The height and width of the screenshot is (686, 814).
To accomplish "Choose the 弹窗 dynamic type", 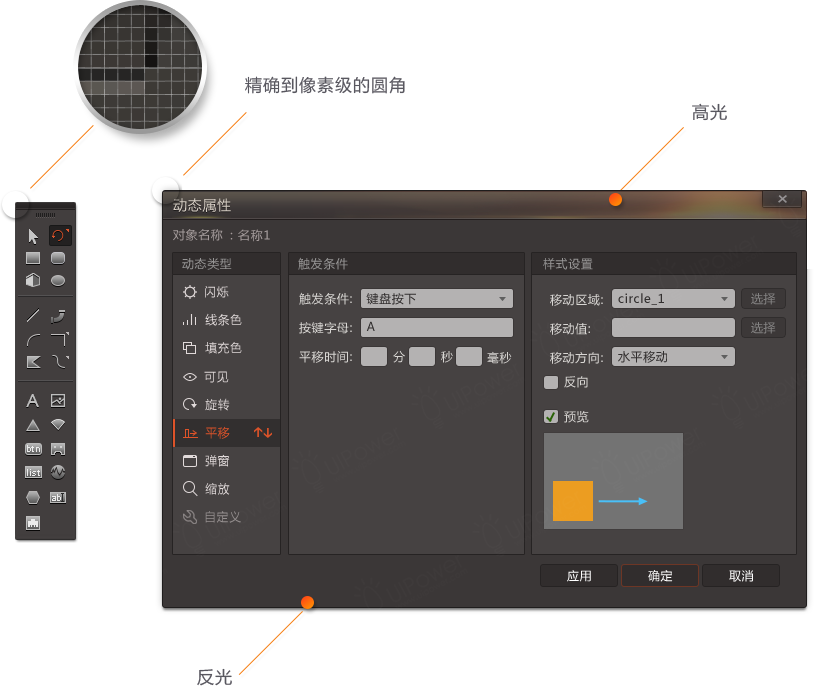I will tap(227, 461).
